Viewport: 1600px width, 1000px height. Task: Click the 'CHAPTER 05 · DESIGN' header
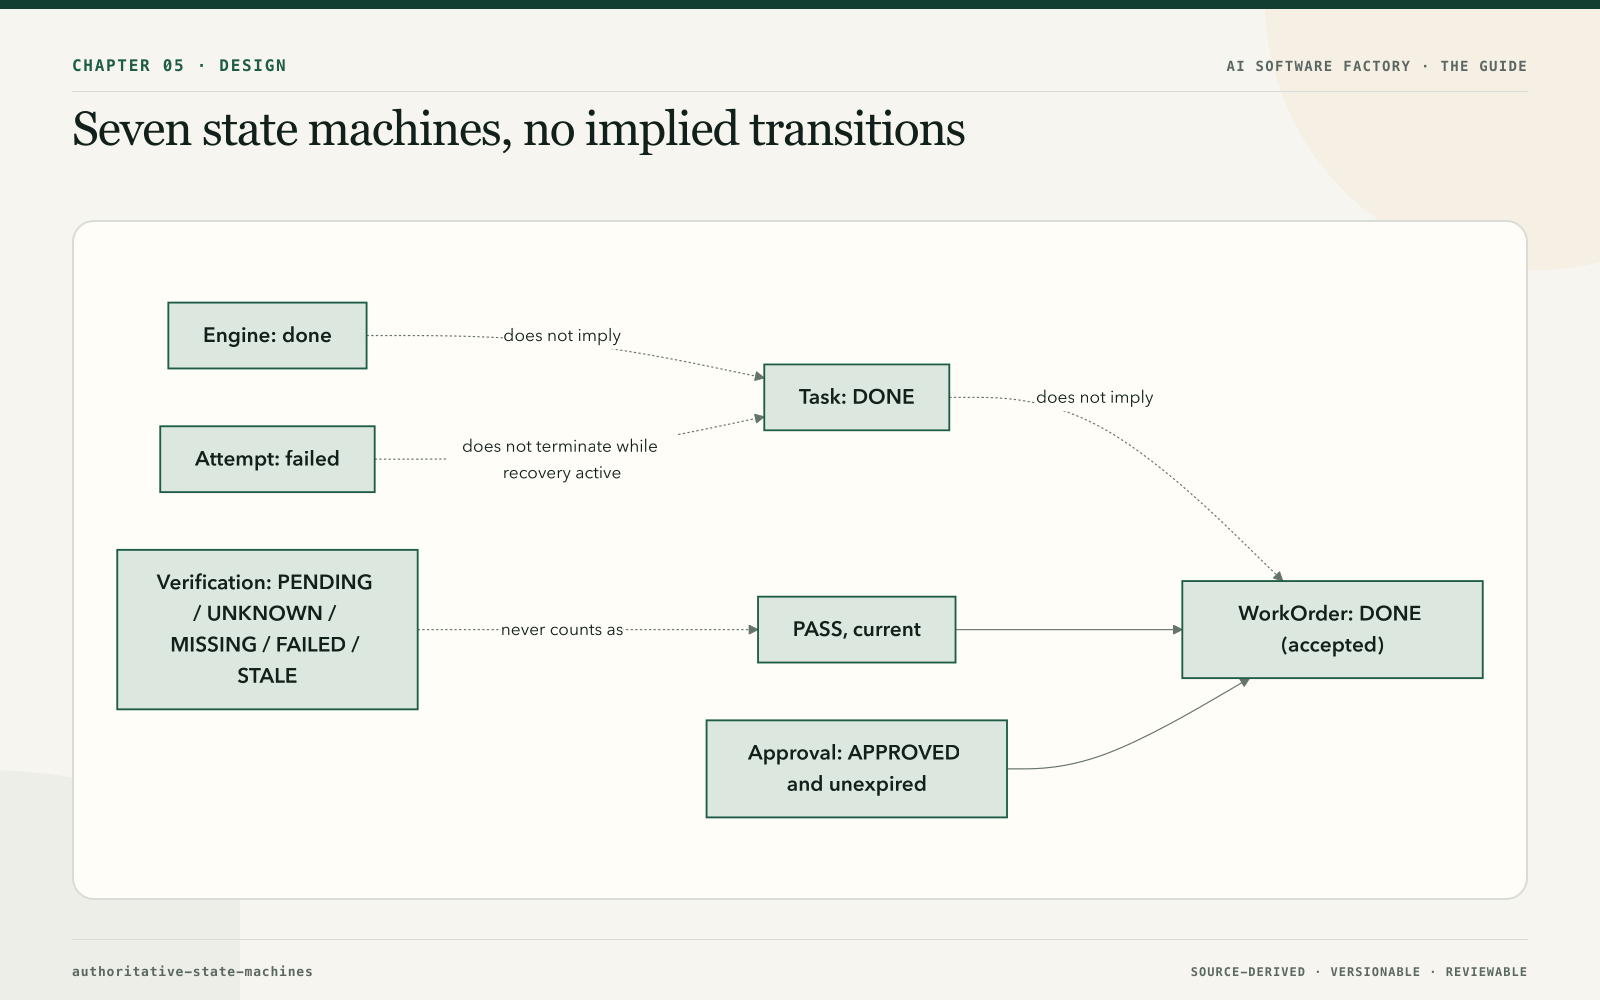[179, 66]
